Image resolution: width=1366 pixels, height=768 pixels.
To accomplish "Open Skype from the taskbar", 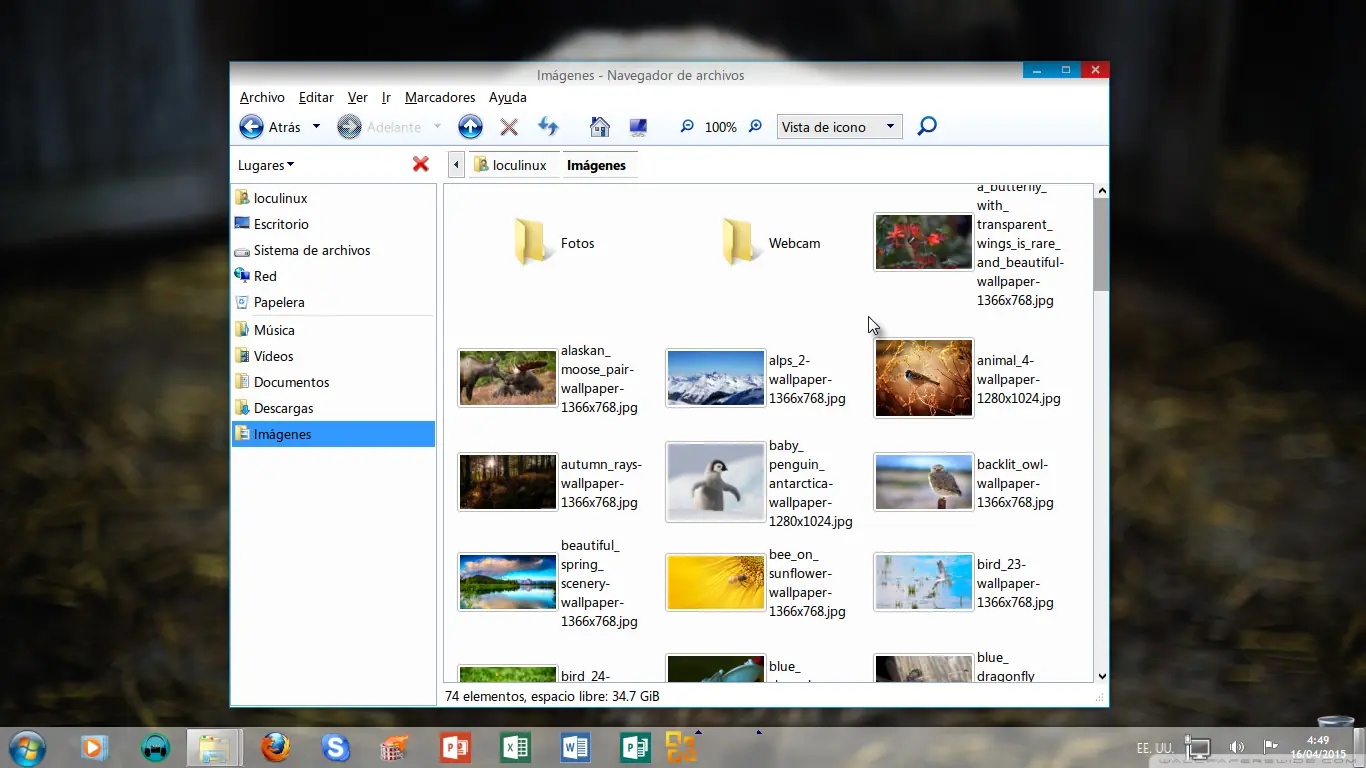I will point(335,747).
